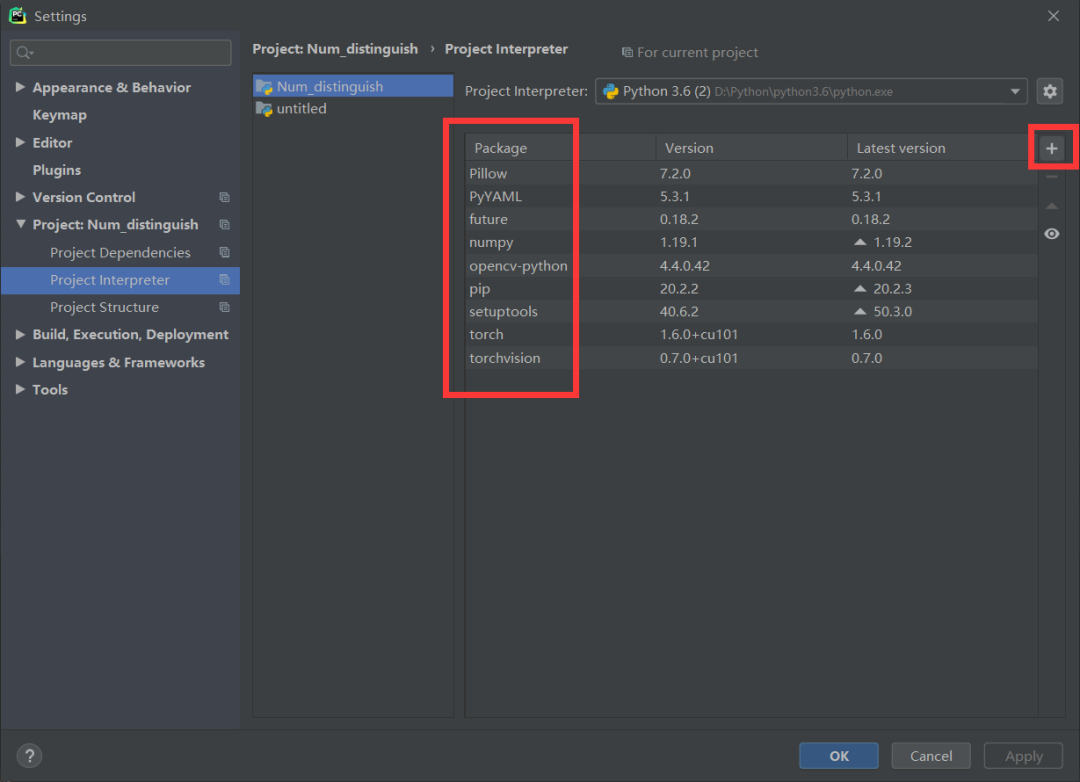Click torchvision version 0.7.0+cu101 cell
Screen dimensions: 1080x782
coord(698,358)
